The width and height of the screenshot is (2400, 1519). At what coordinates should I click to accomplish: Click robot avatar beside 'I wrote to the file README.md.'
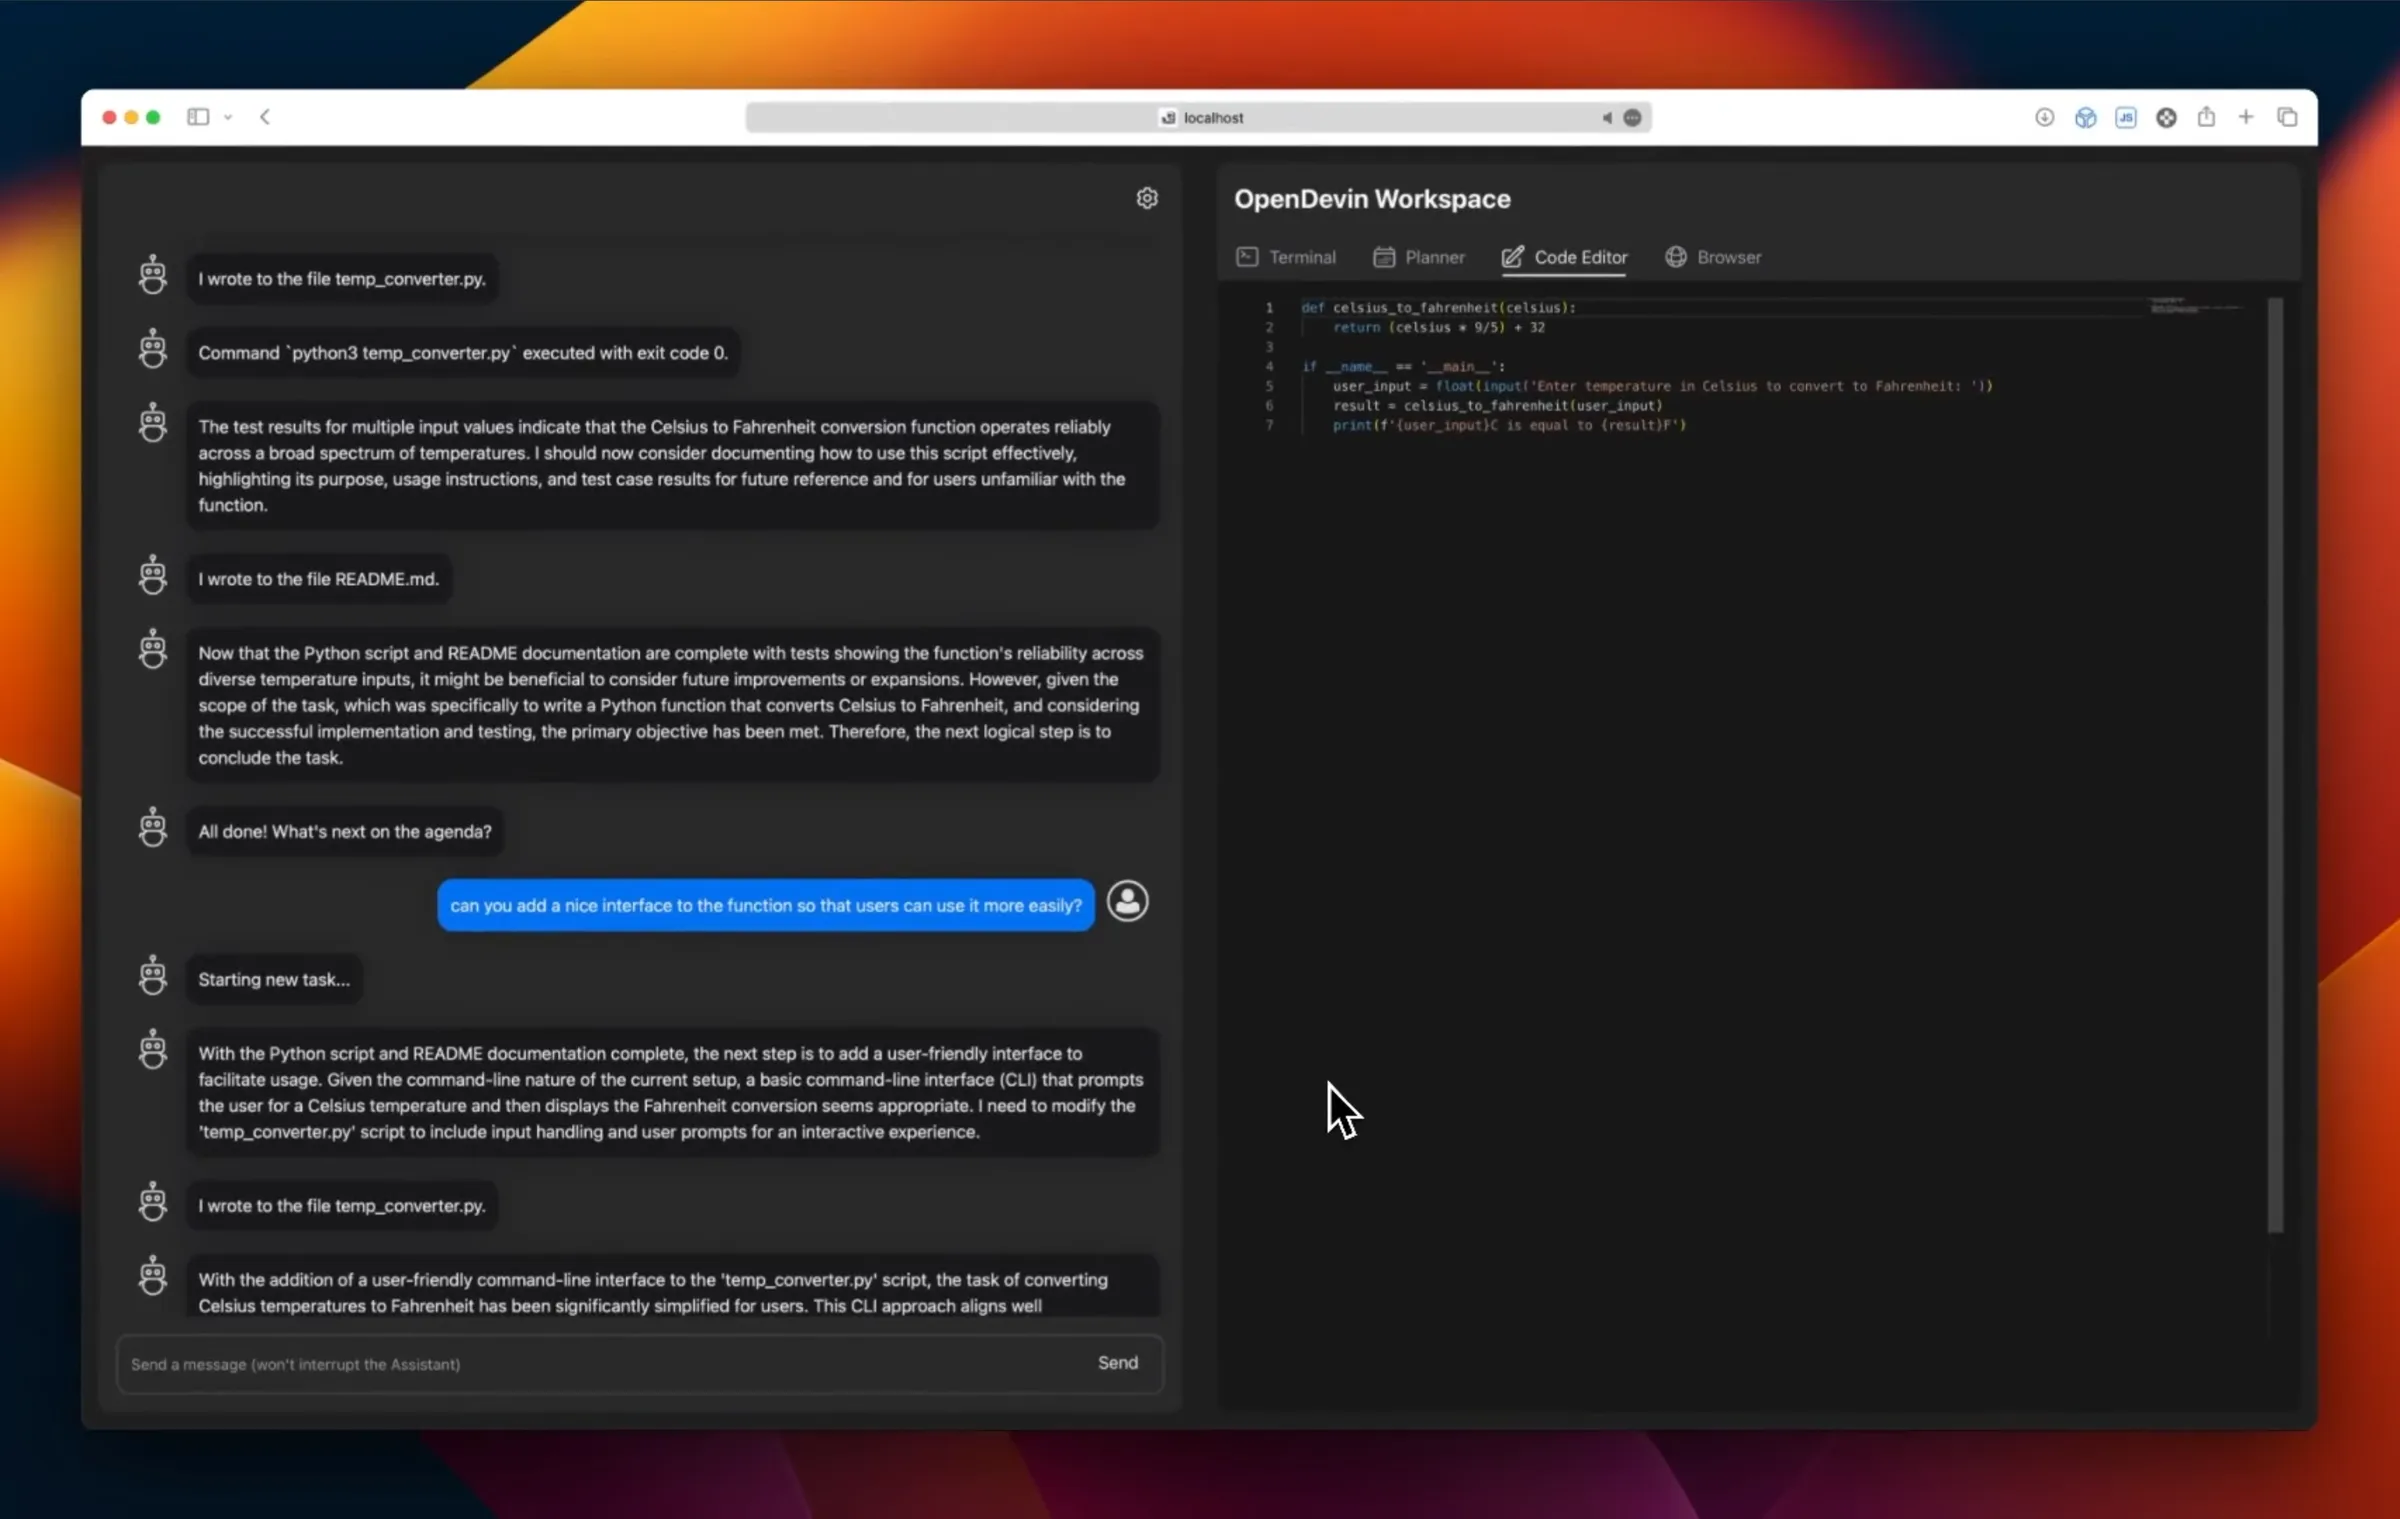(152, 575)
